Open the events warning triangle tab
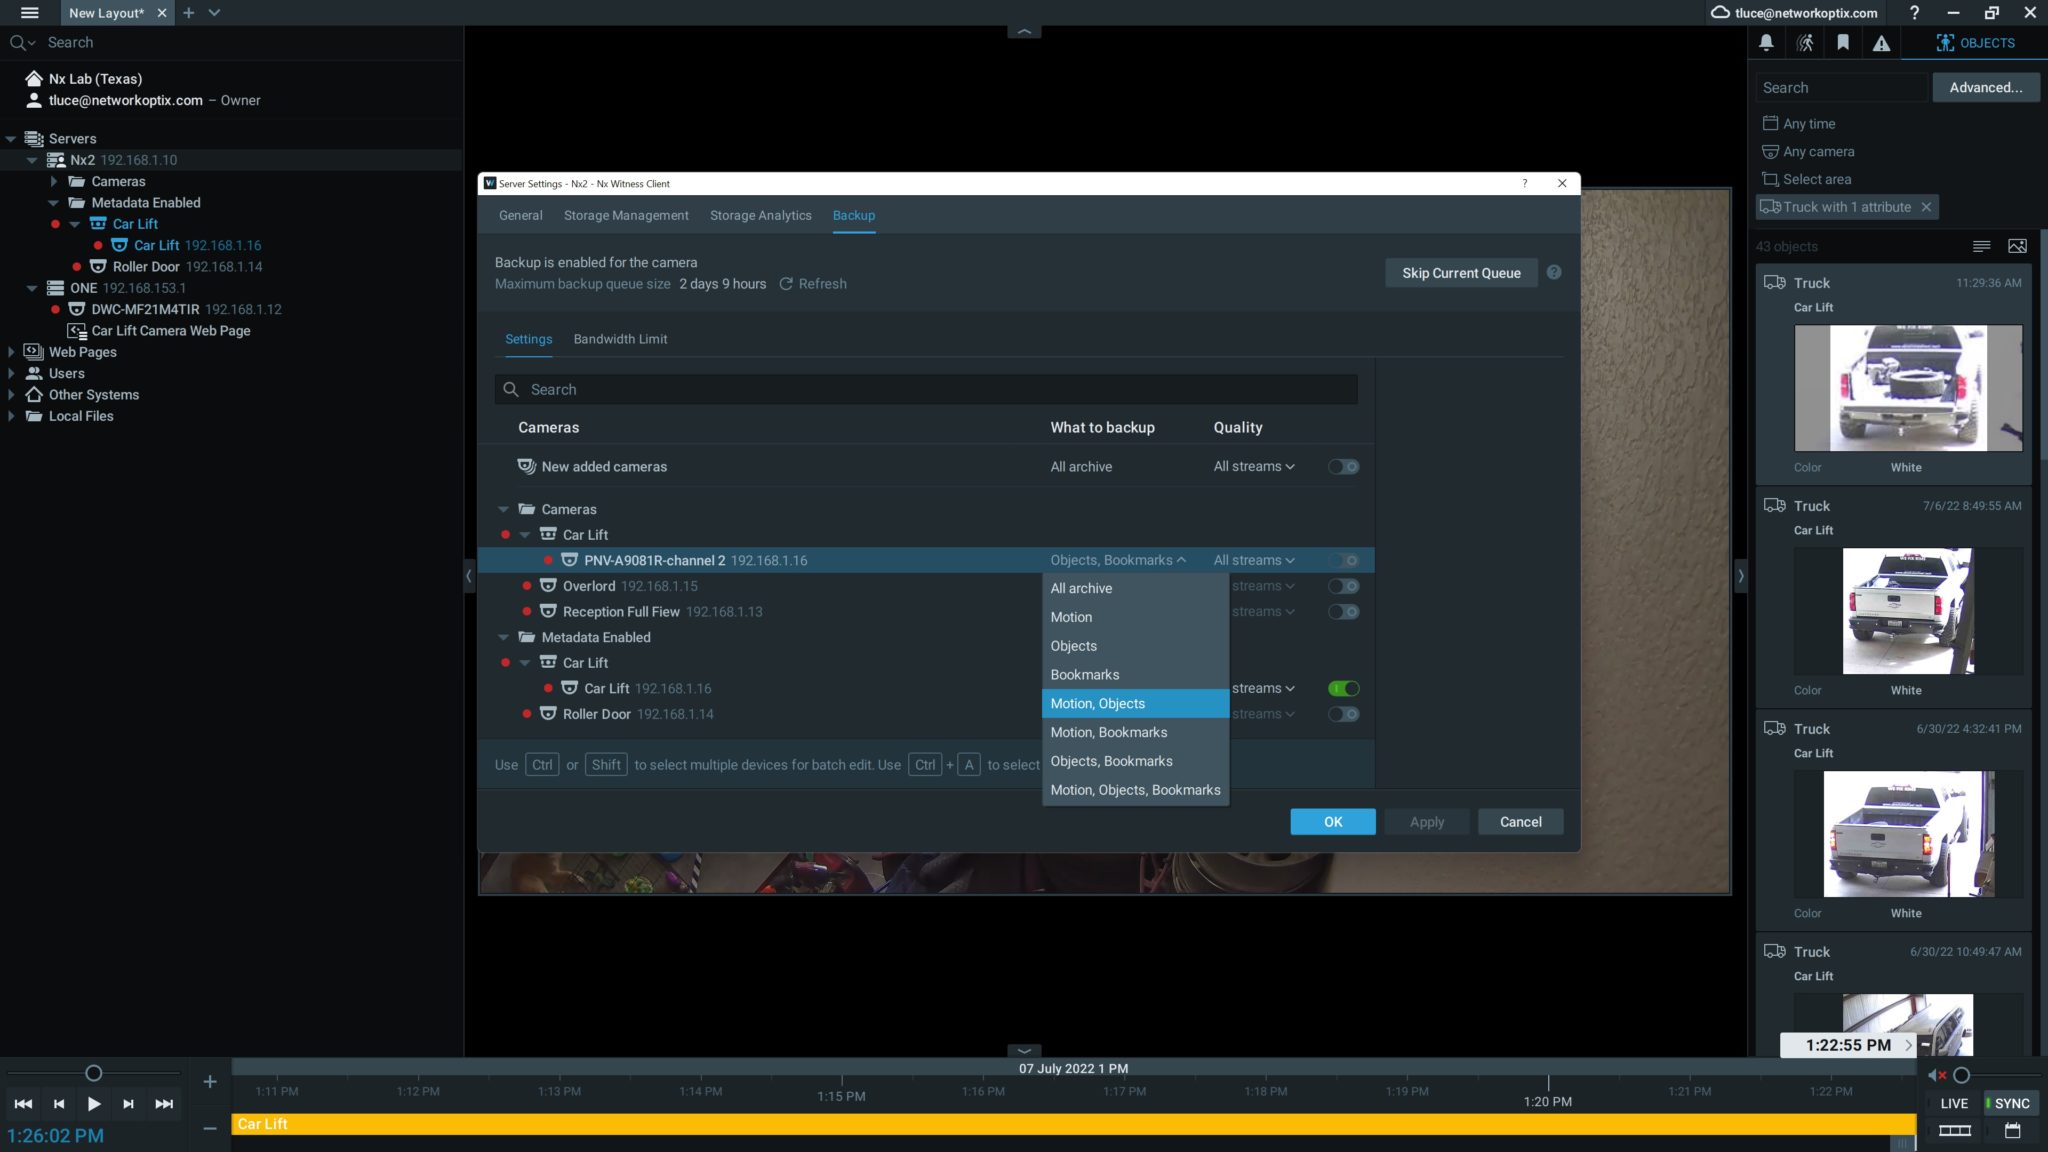Image resolution: width=2048 pixels, height=1152 pixels. (1881, 42)
